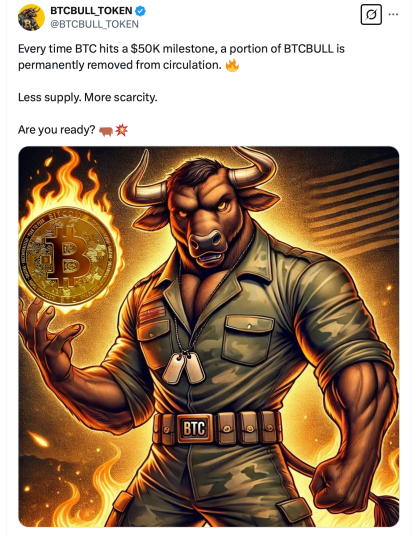Click the buttoned shirt chest pocket
Image resolution: width=417 pixels, height=536 pixels.
(x=248, y=340)
